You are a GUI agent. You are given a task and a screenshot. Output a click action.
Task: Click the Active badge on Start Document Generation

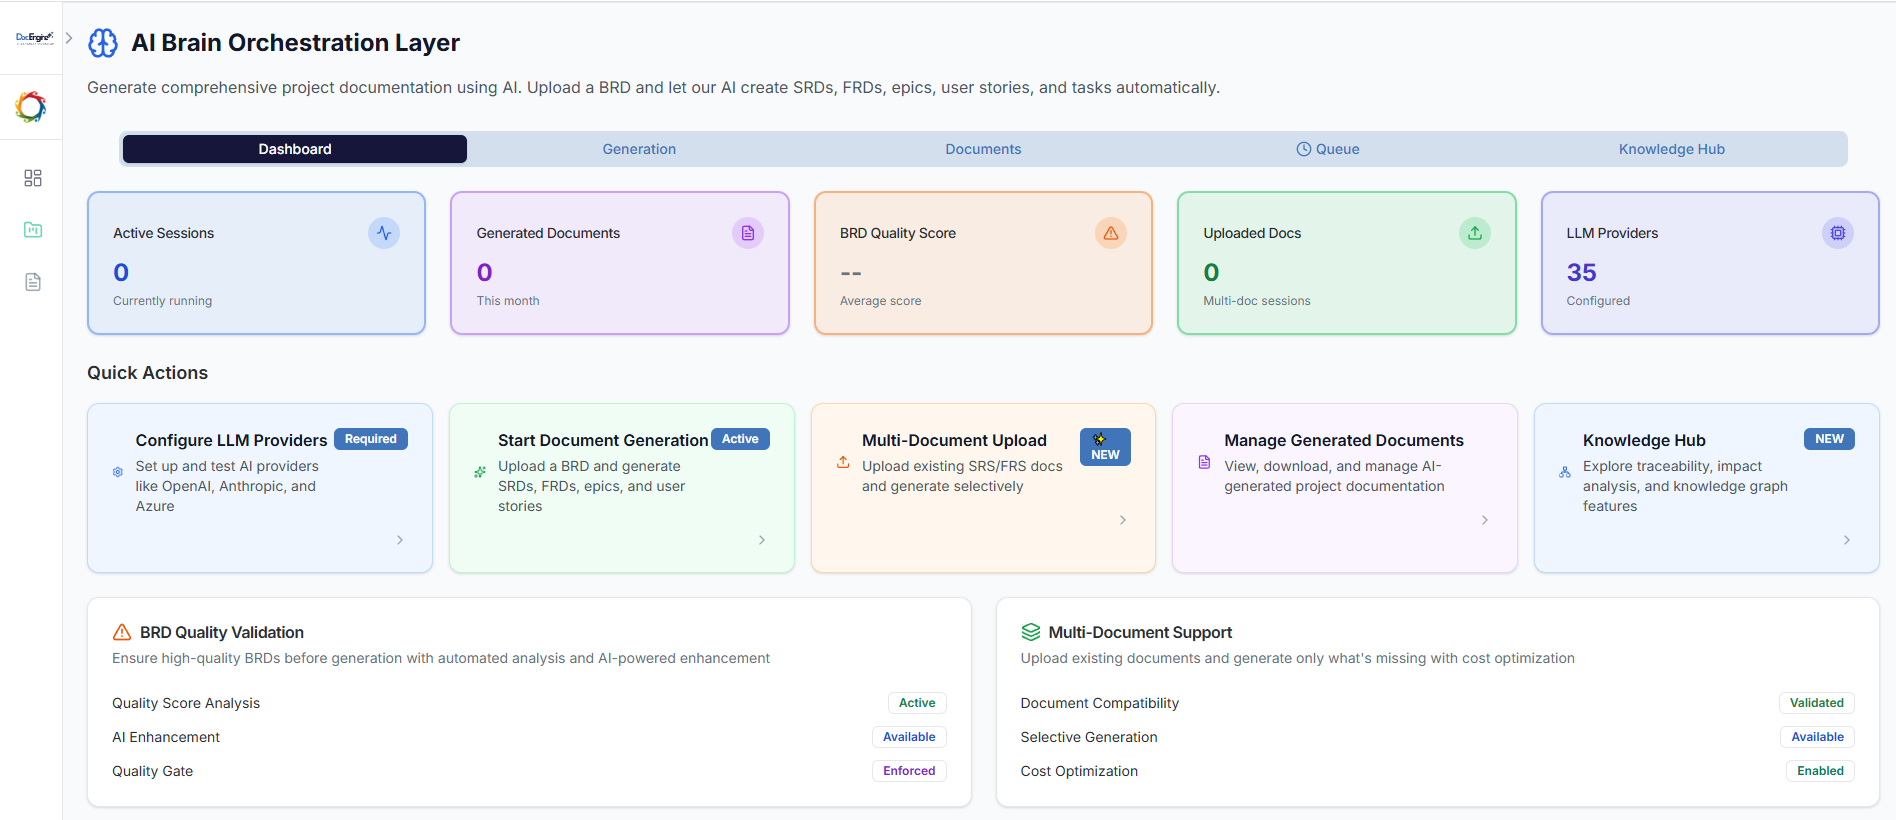pyautogui.click(x=740, y=439)
